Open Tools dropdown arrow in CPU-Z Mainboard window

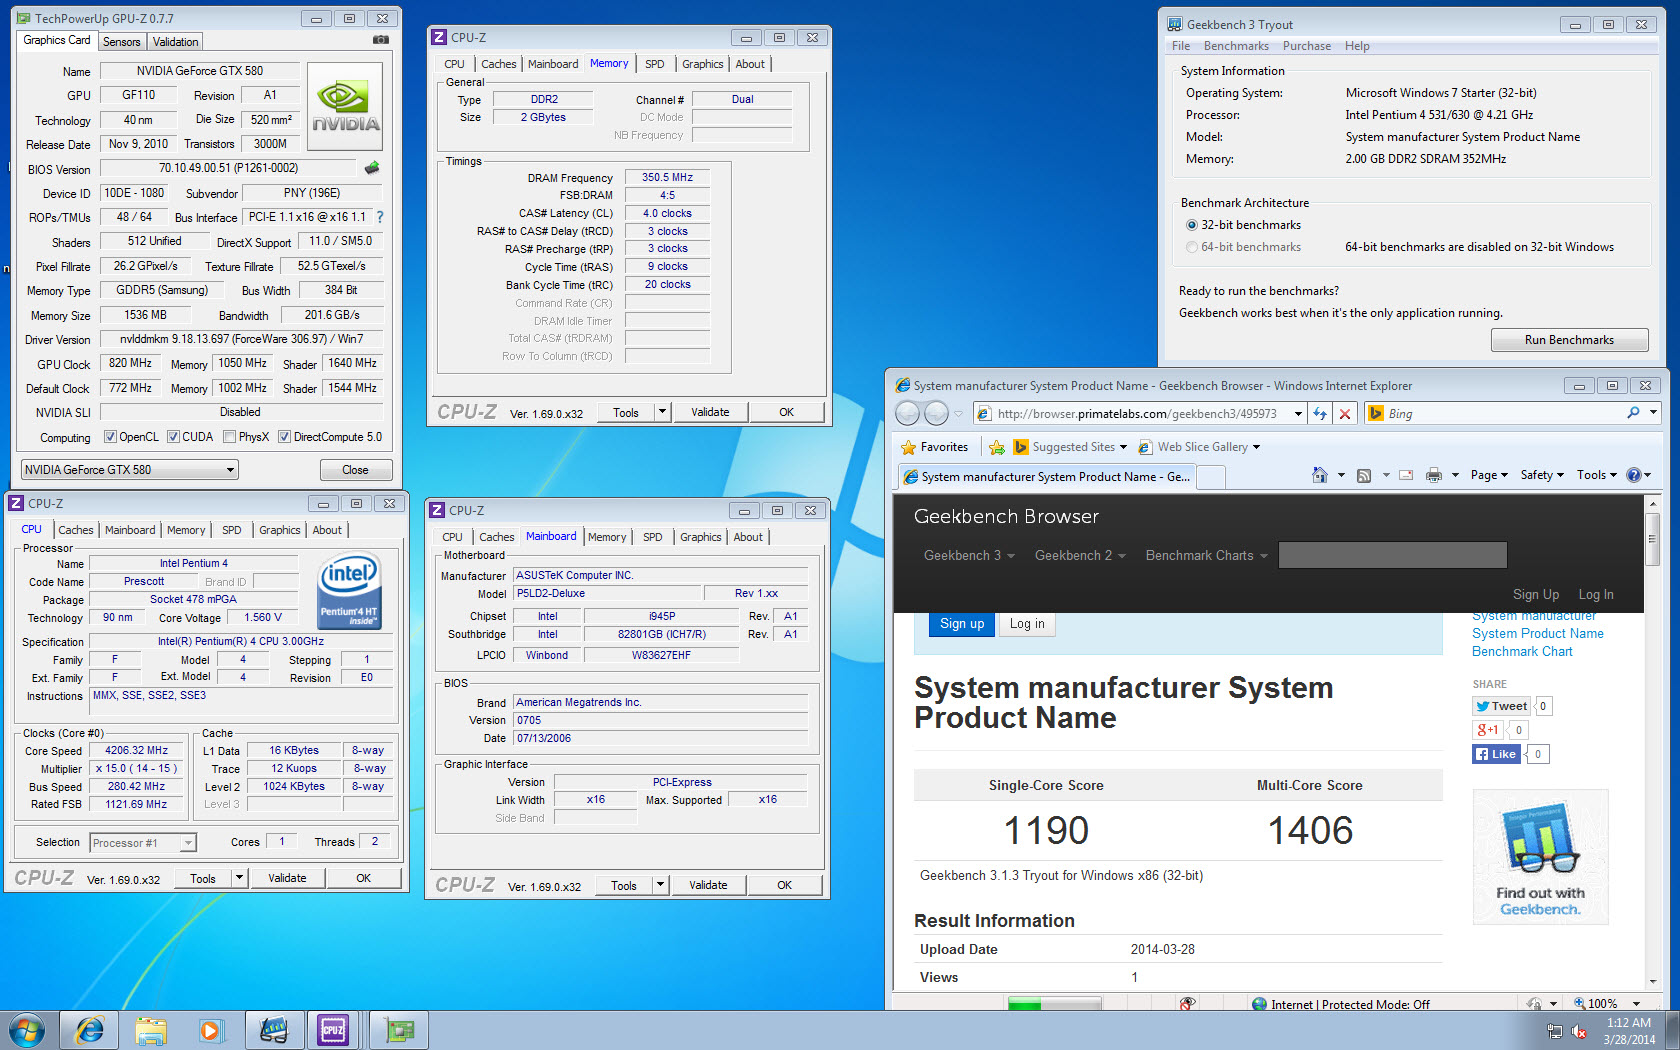660,885
